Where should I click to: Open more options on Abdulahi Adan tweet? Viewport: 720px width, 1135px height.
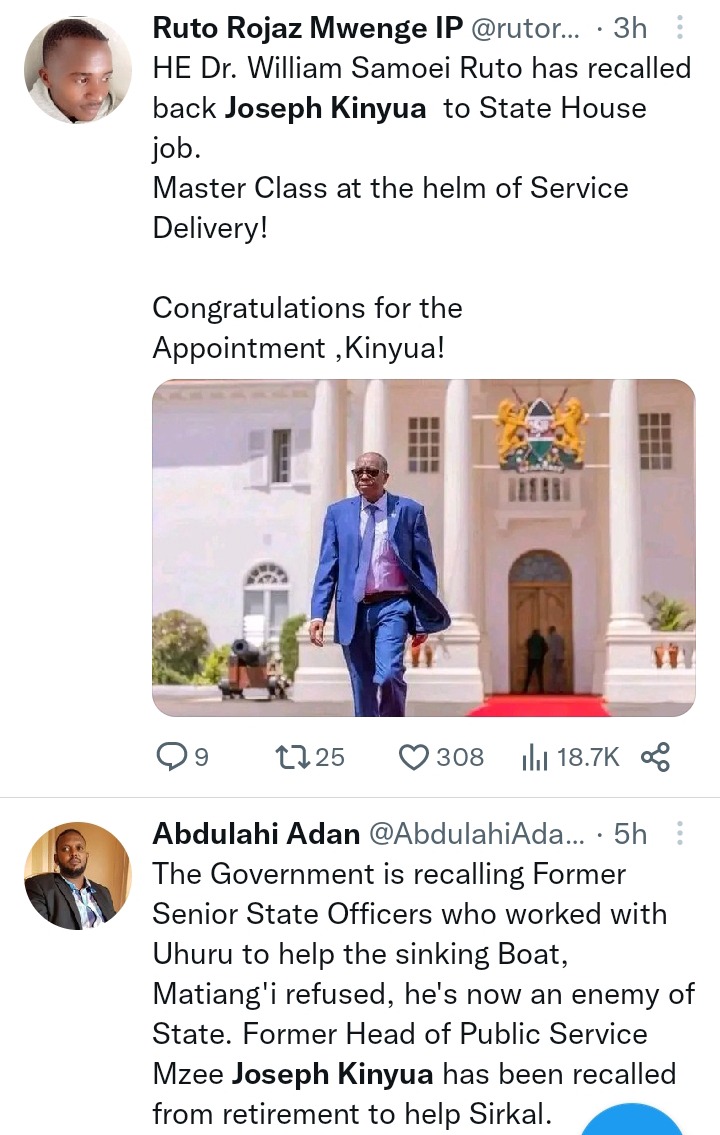680,834
